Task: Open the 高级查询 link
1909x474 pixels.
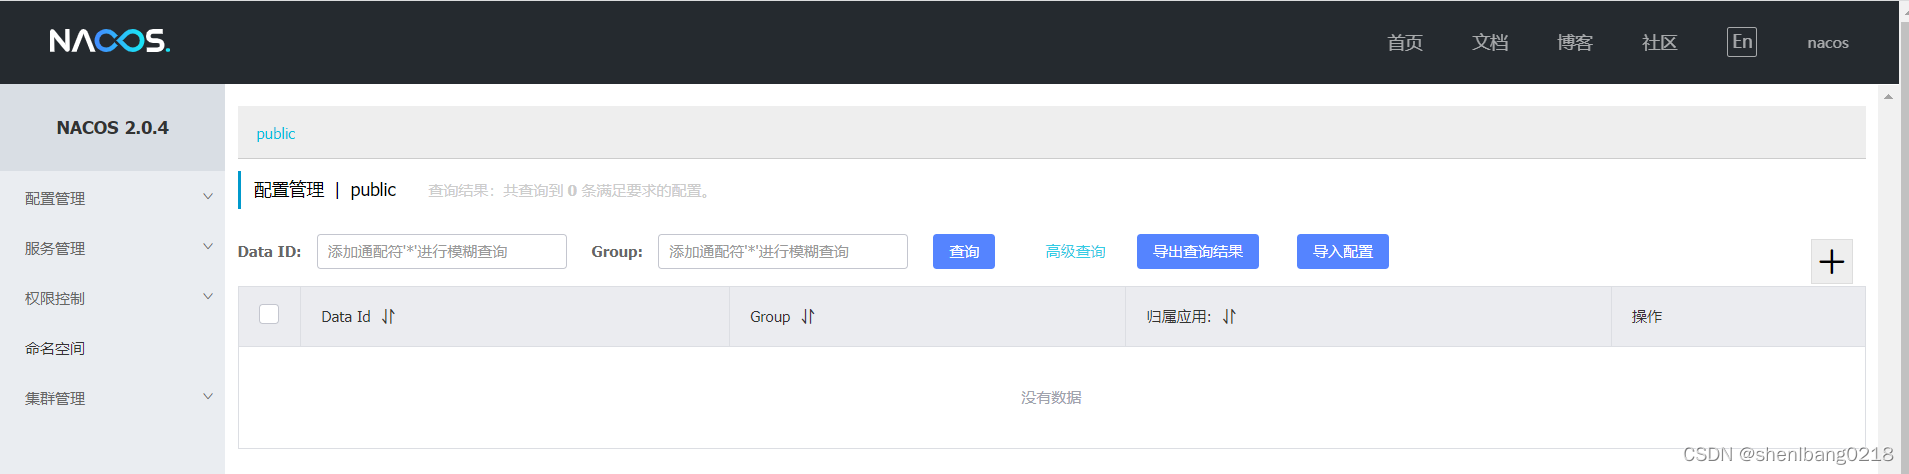Action: pos(1075,252)
